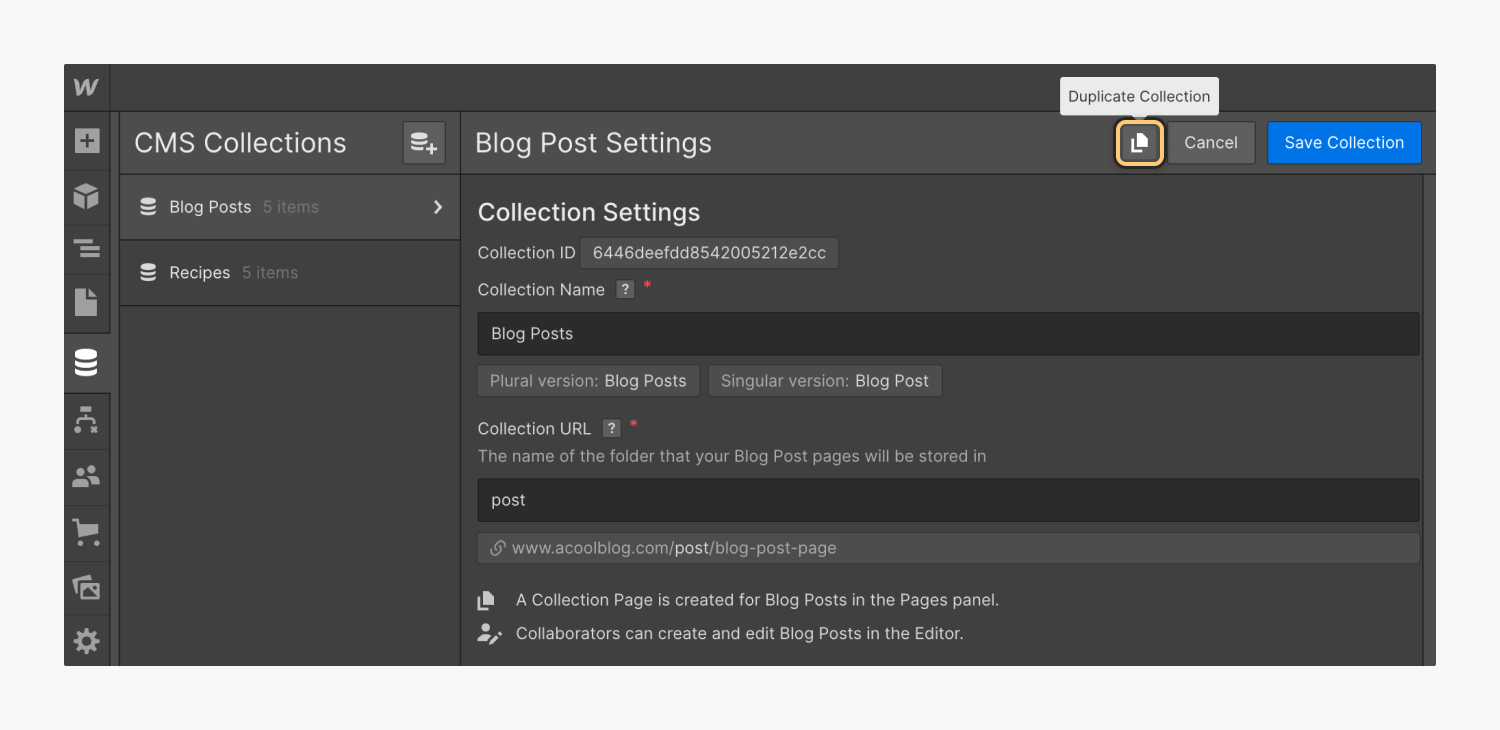Open the Pages panel
The width and height of the screenshot is (1500, 730).
coord(87,302)
